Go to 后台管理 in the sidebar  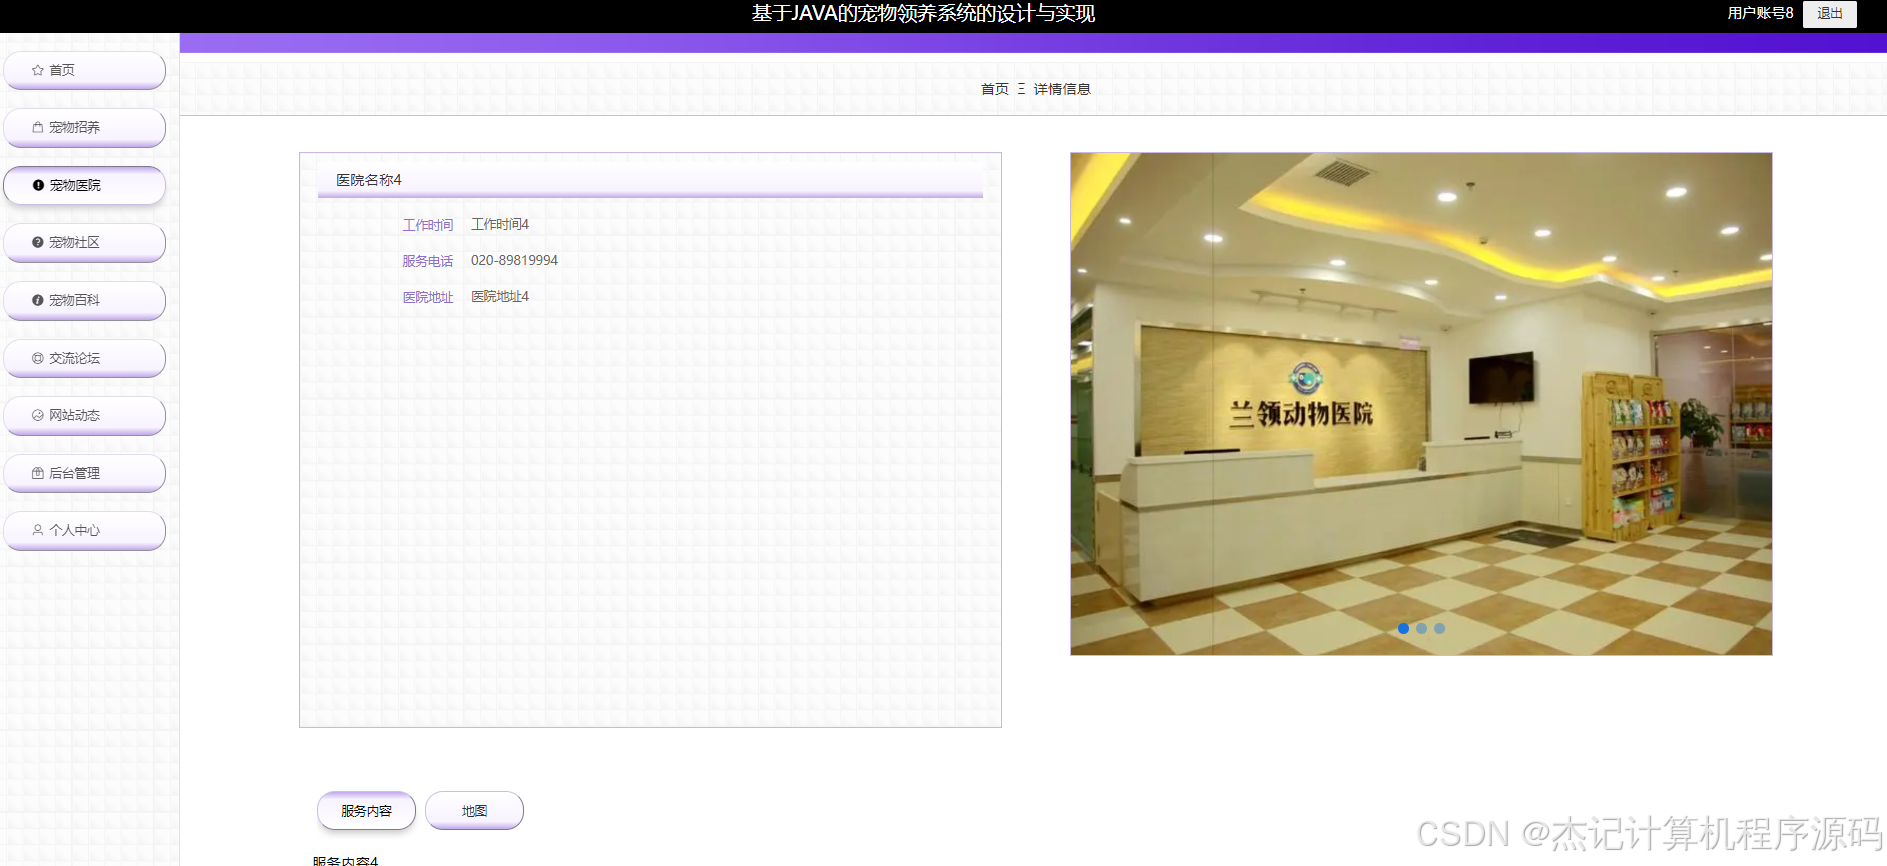[85, 473]
